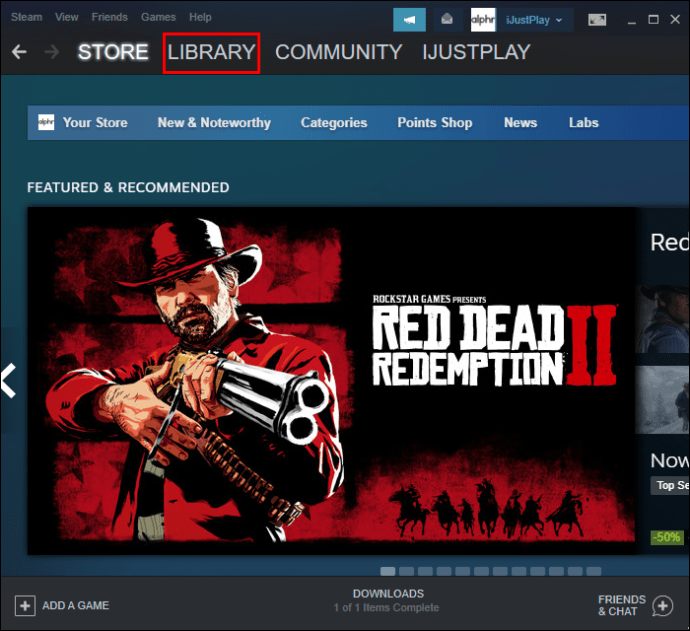Screen dimensions: 690x631
Task: Close the Steam window
Action: pos(675,20)
